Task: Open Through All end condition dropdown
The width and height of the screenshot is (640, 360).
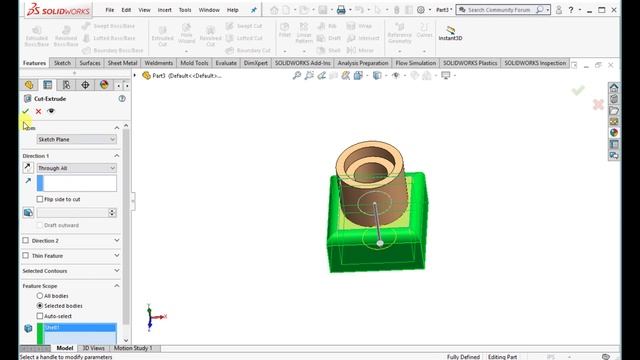Action: [x=76, y=168]
